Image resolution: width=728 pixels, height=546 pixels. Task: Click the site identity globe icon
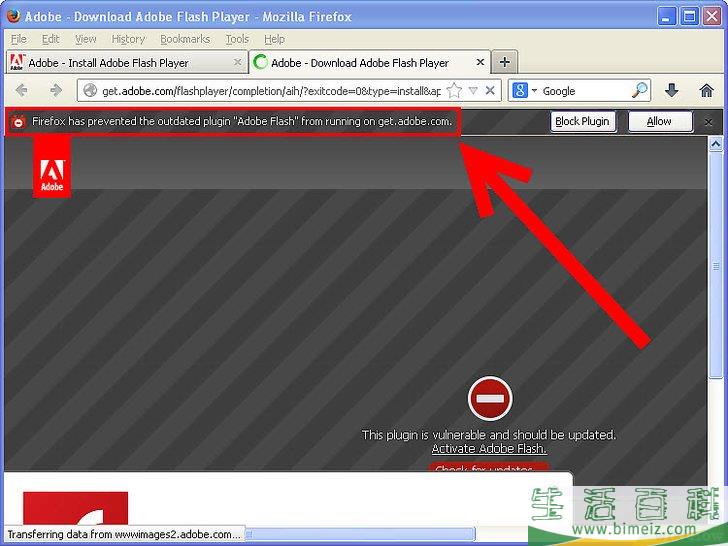[90, 91]
